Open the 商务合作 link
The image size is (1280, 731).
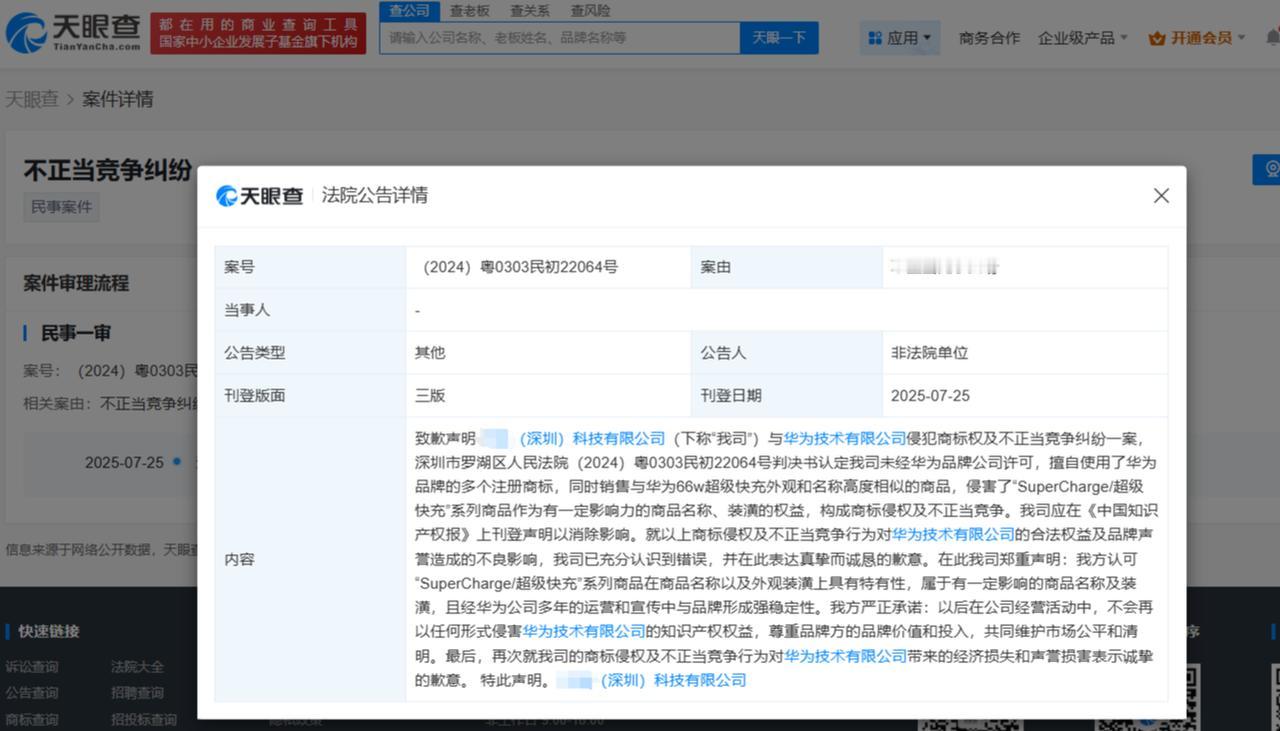(989, 38)
